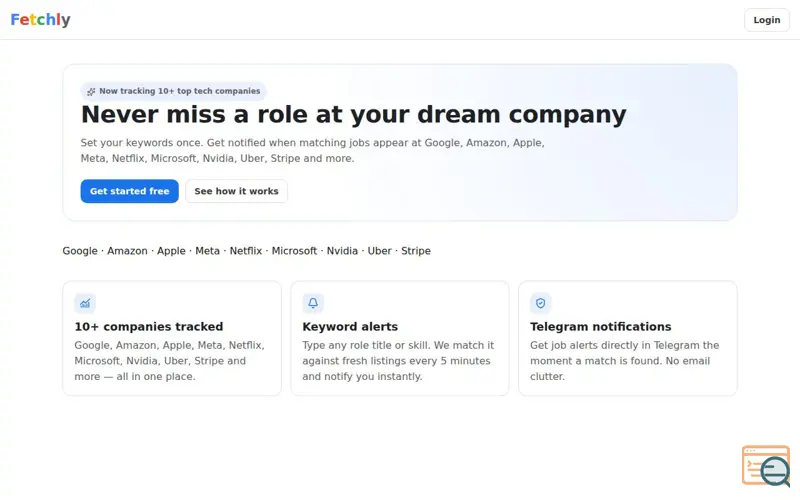Click the '10+ companies tracked' heading
Viewport: 800px width, 500px height.
point(149,327)
